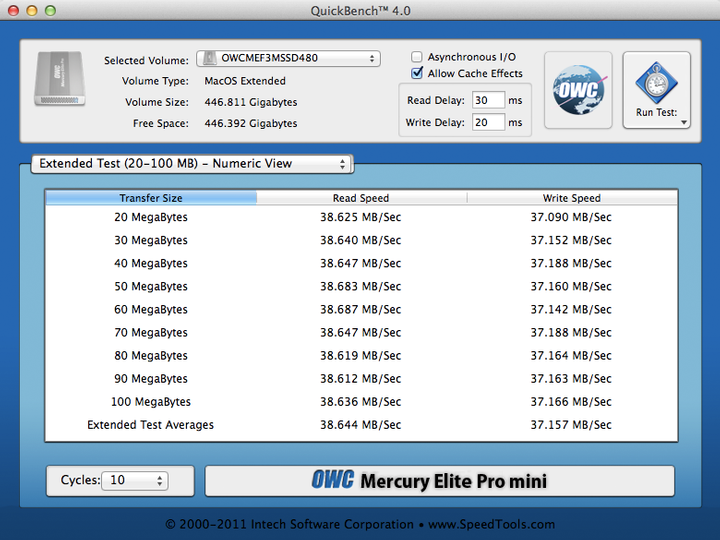Click the yellow minimize window button

click(32, 10)
